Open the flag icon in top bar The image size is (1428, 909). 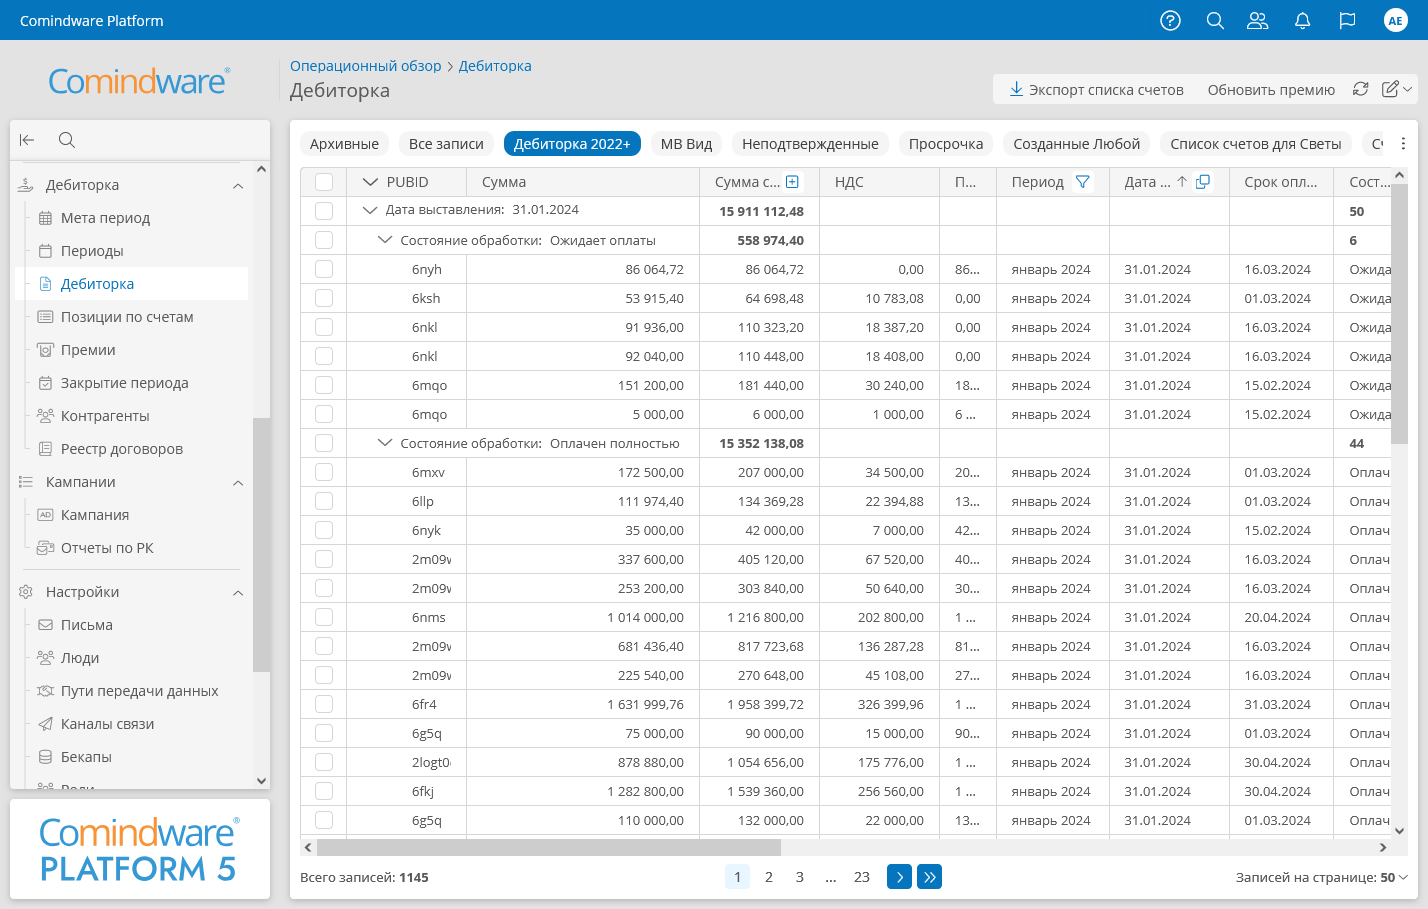pos(1347,20)
